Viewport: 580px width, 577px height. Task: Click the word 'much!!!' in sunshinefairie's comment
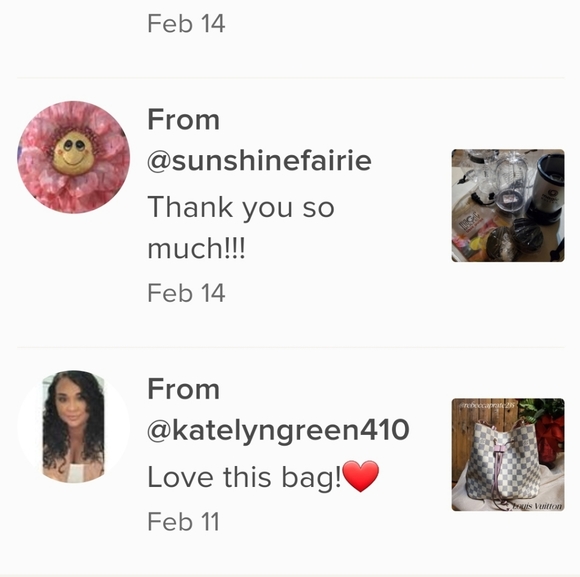pos(196,248)
